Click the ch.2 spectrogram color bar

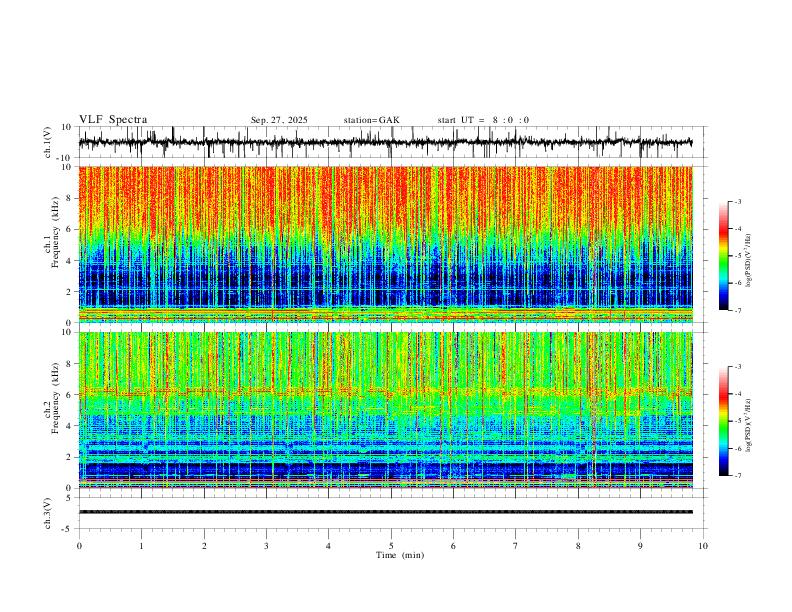[x=724, y=421]
